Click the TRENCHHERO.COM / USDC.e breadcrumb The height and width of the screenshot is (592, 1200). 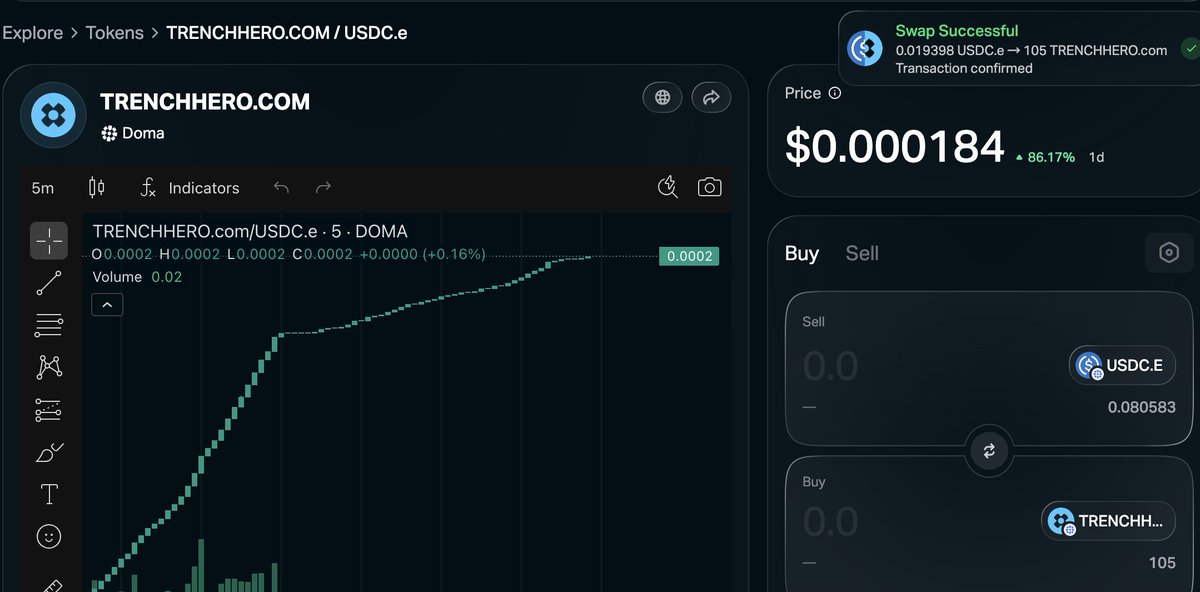(x=287, y=33)
